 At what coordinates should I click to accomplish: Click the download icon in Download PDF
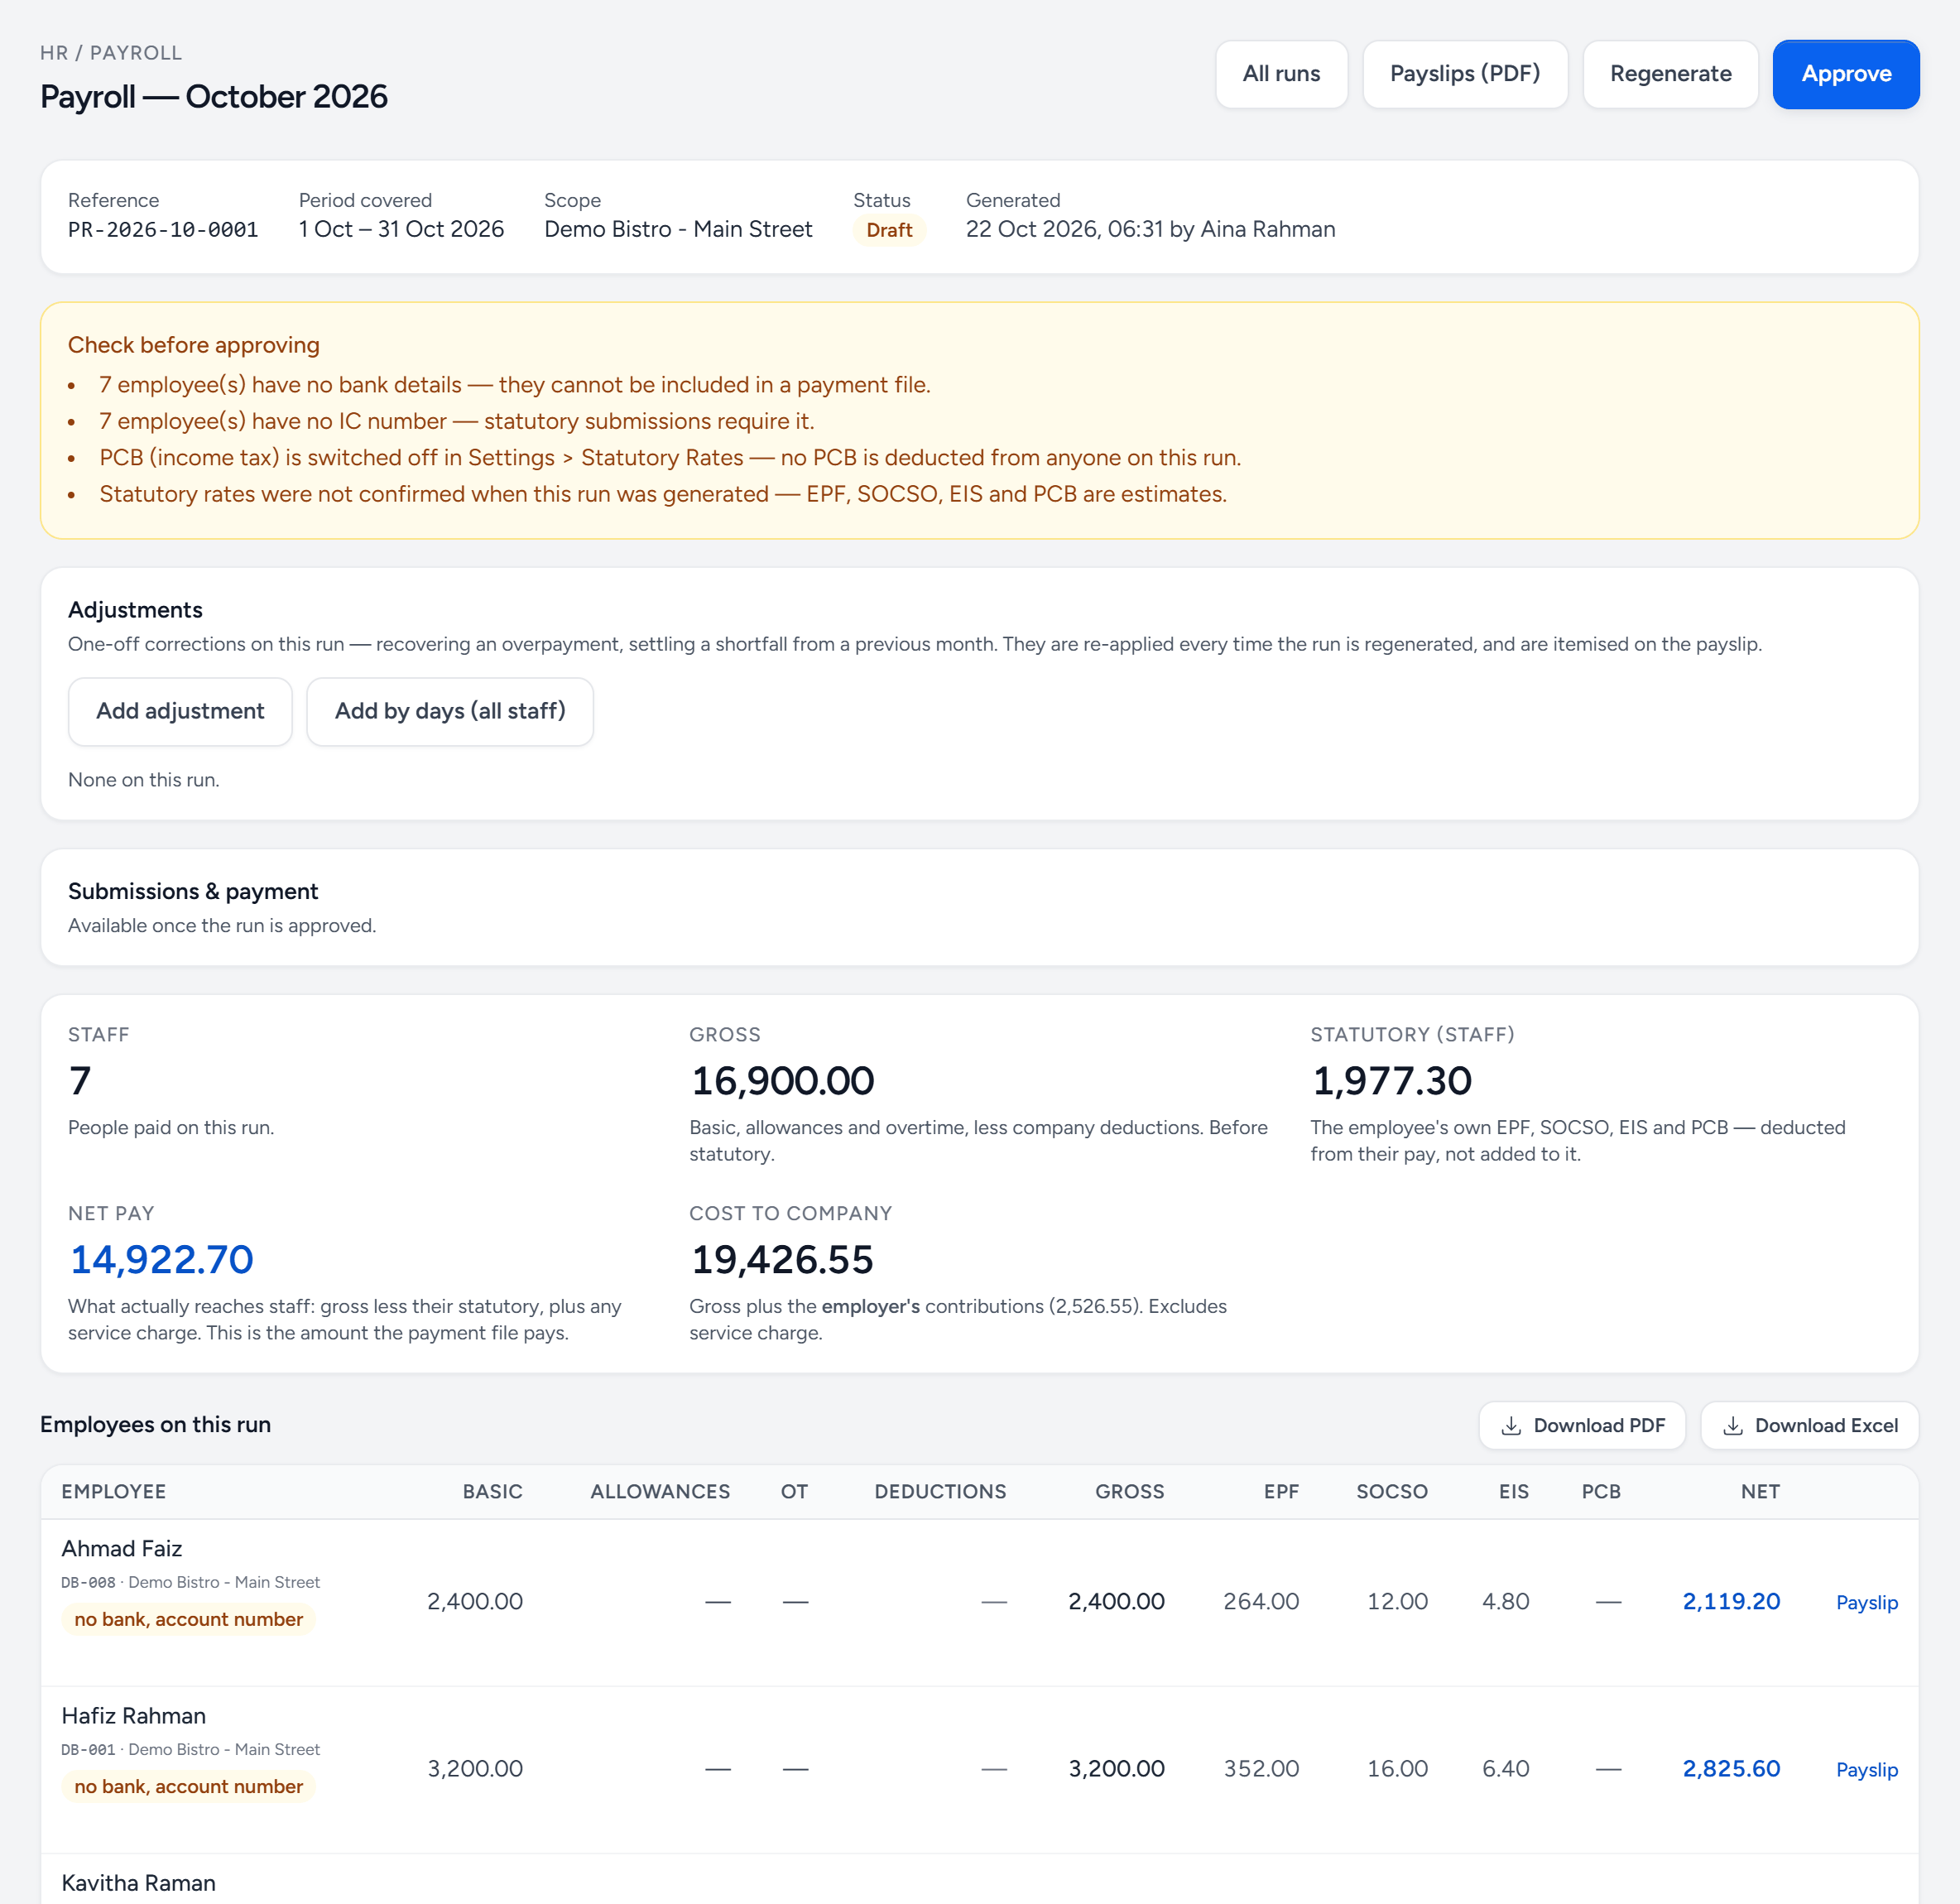[x=1511, y=1425]
